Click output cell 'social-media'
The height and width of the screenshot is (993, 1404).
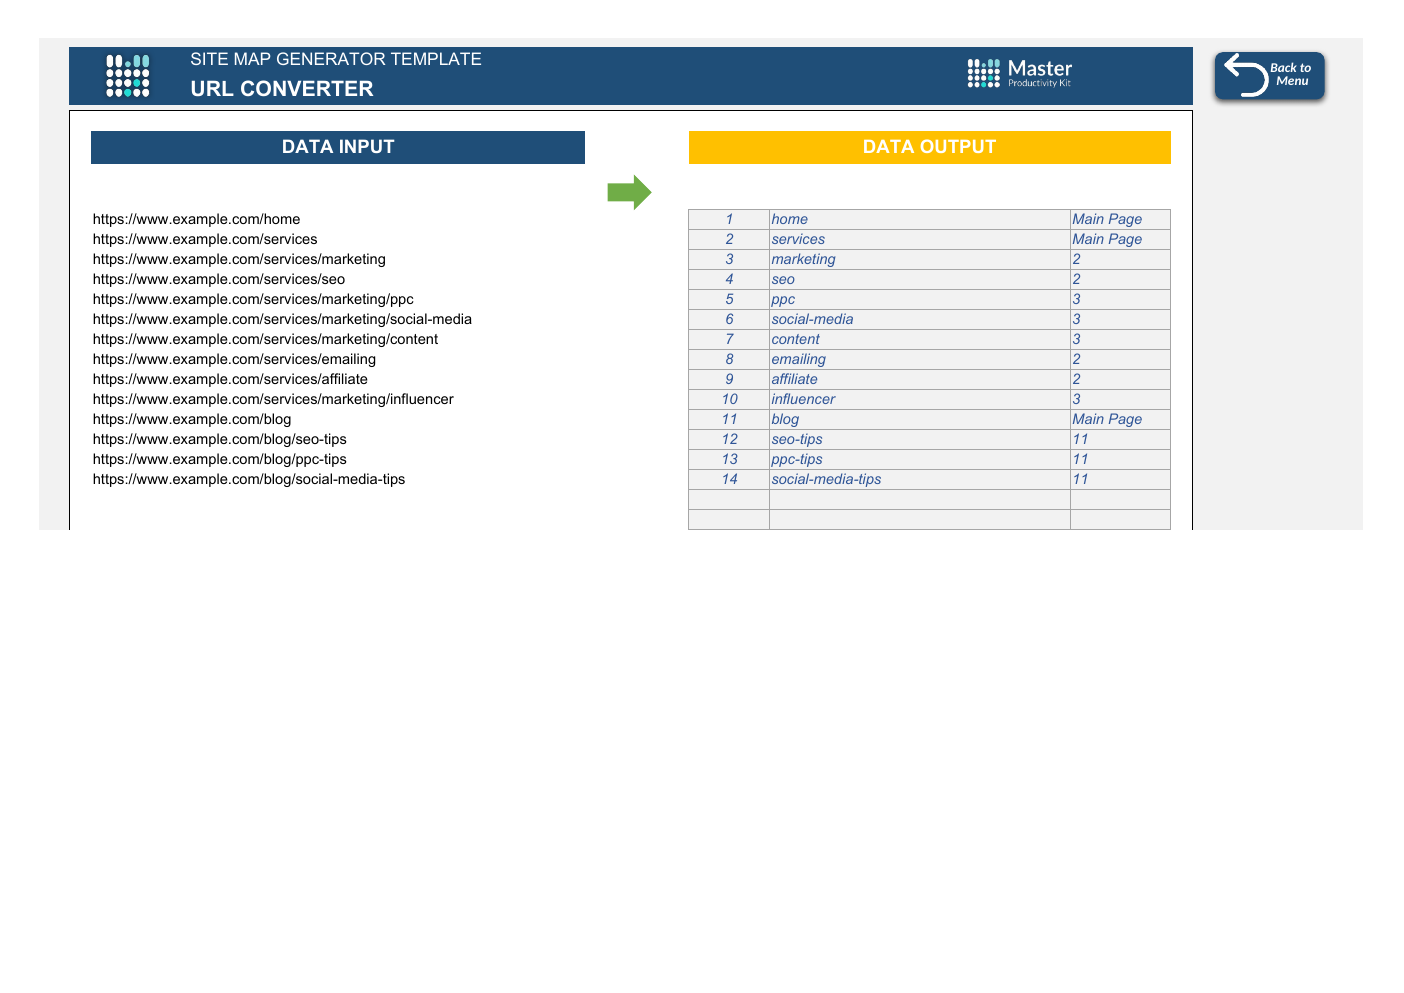[920, 319]
